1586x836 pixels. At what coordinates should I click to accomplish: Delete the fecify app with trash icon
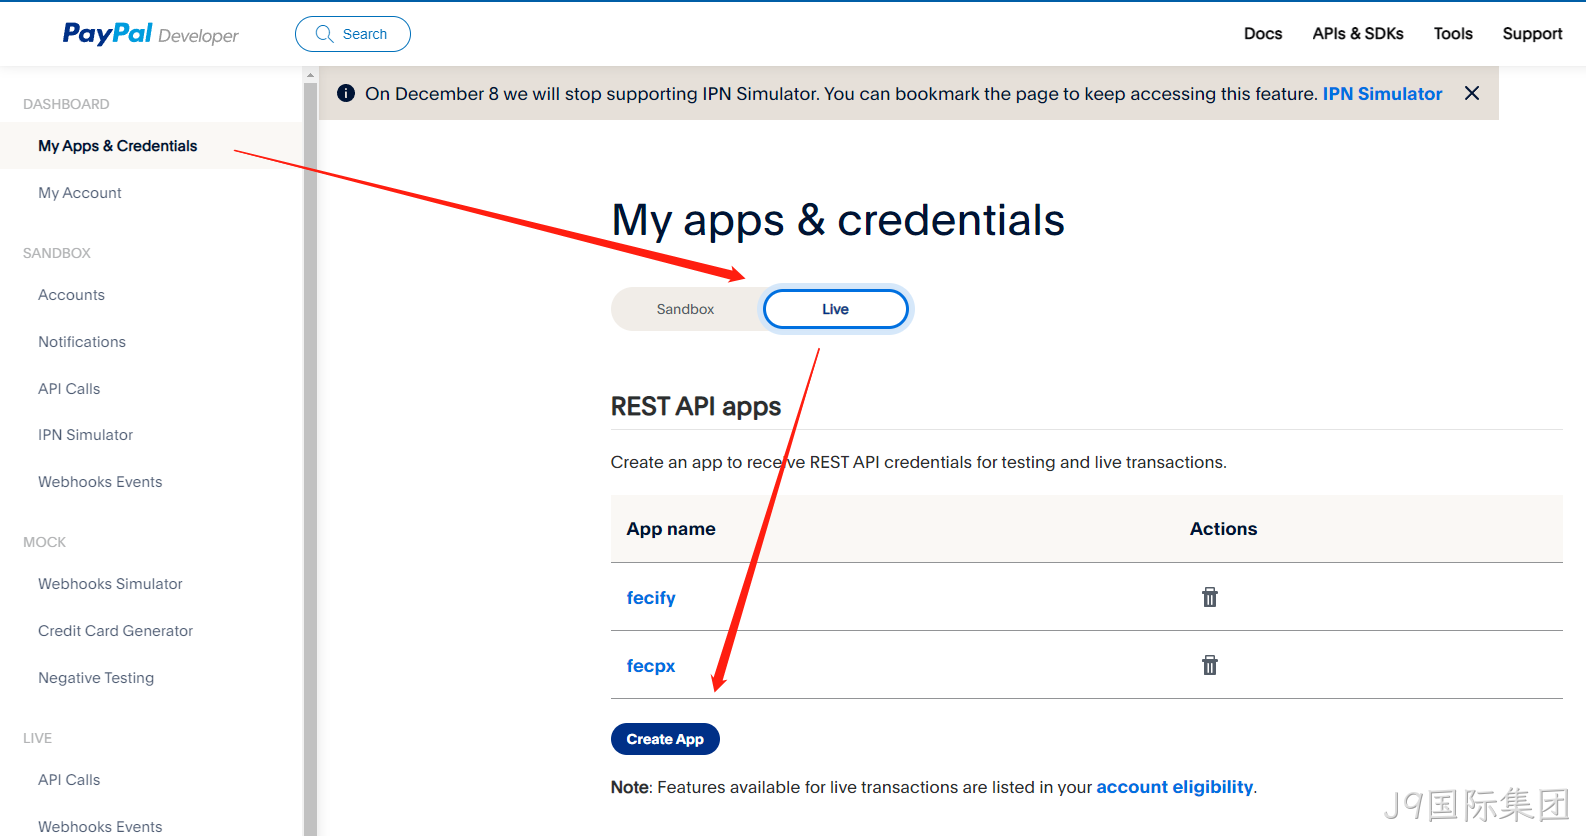1210,597
